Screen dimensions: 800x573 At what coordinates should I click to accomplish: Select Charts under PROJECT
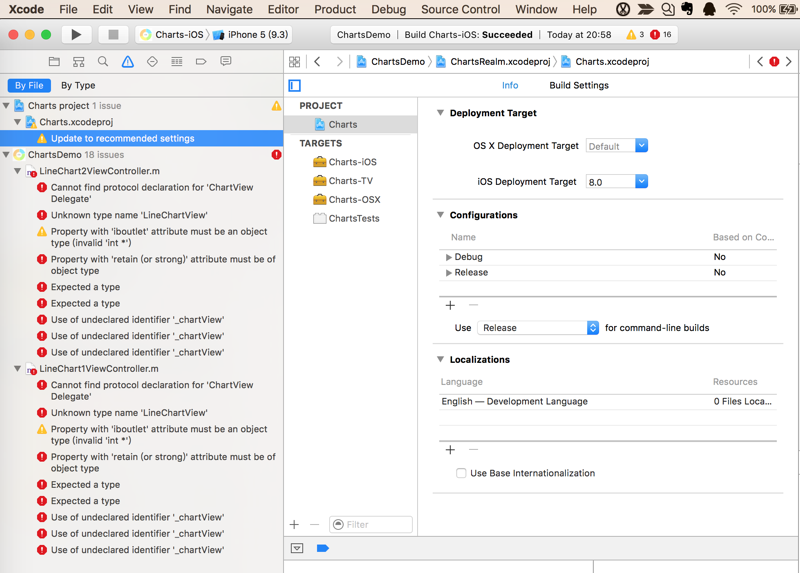[x=351, y=124]
